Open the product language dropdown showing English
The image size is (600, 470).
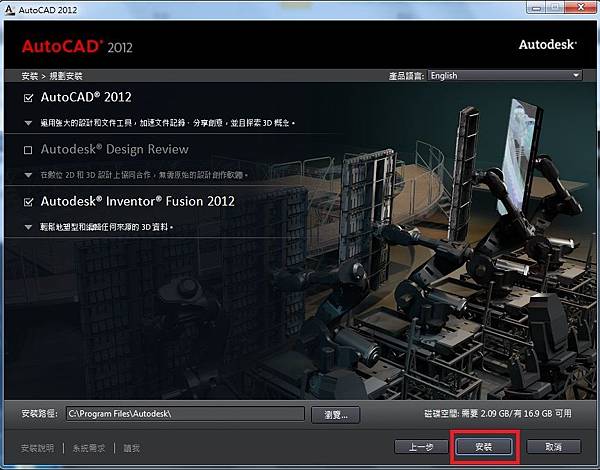(x=505, y=75)
